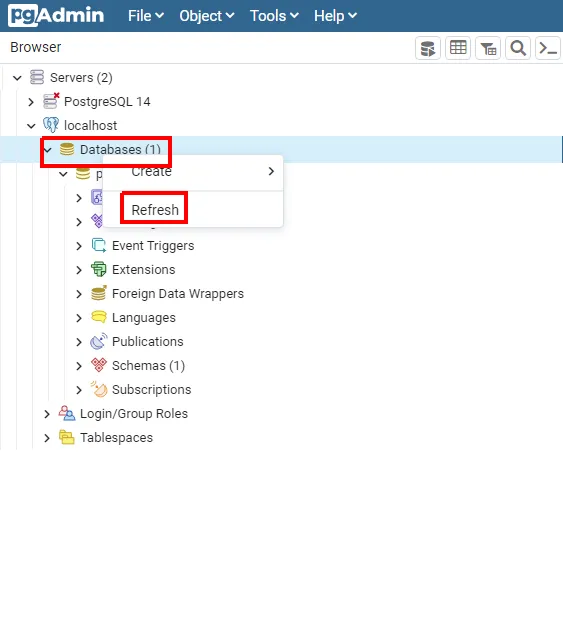Open the File menu
The image size is (563, 619).
(146, 16)
